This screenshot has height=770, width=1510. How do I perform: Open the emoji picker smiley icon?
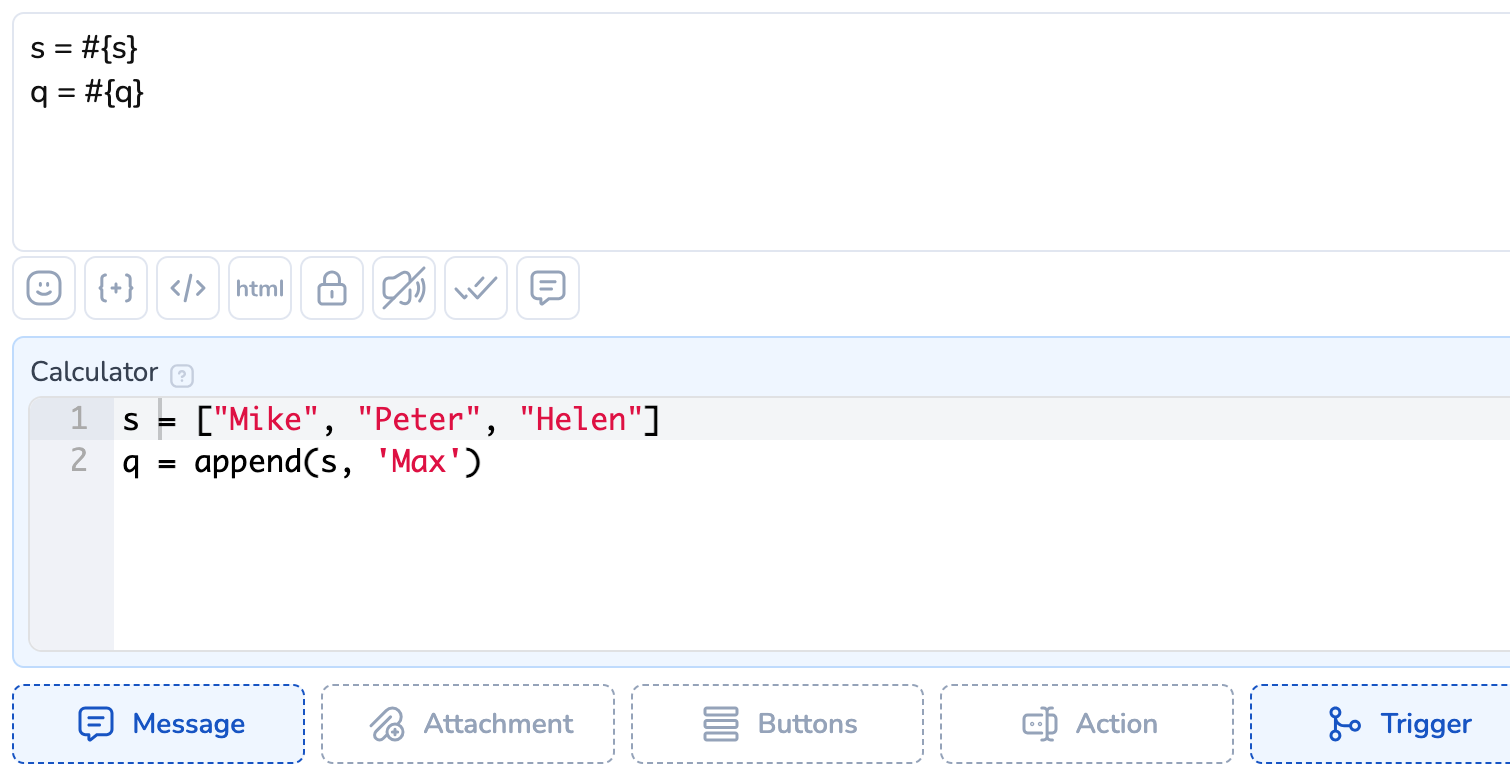click(44, 289)
